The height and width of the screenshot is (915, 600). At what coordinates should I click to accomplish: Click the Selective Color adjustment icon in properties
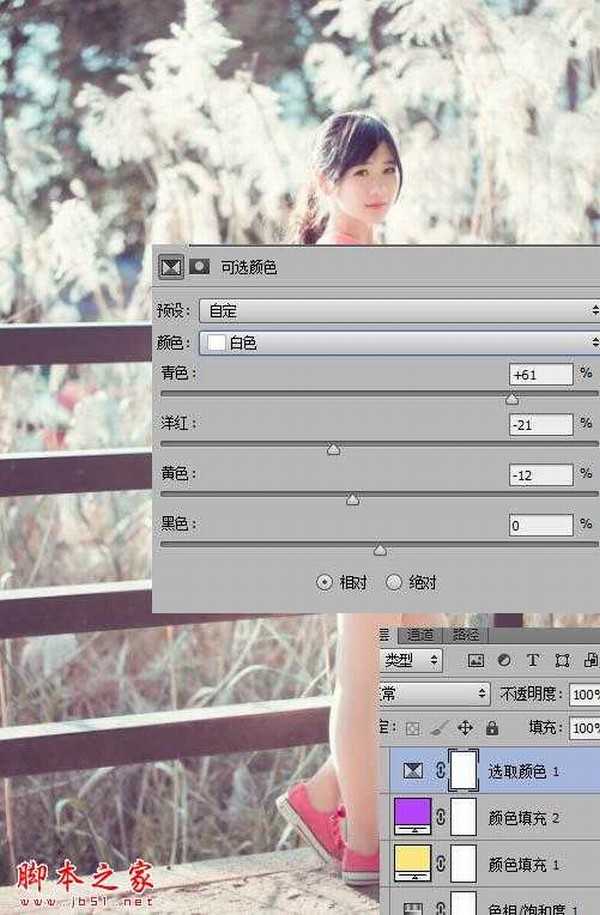pos(172,267)
